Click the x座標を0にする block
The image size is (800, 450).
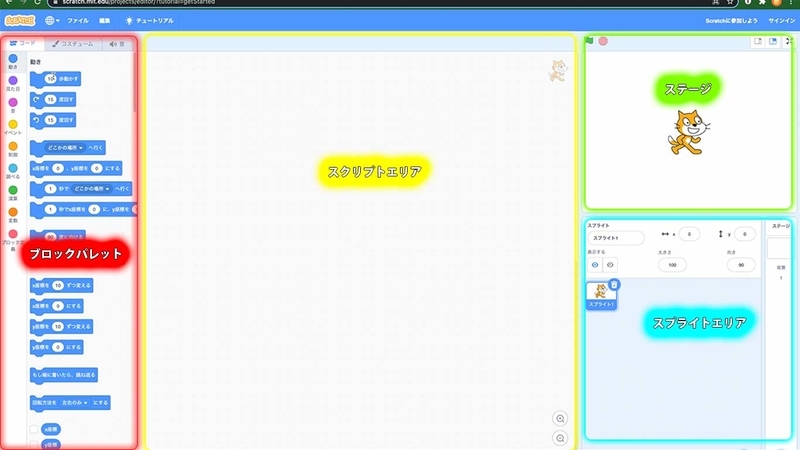56,306
